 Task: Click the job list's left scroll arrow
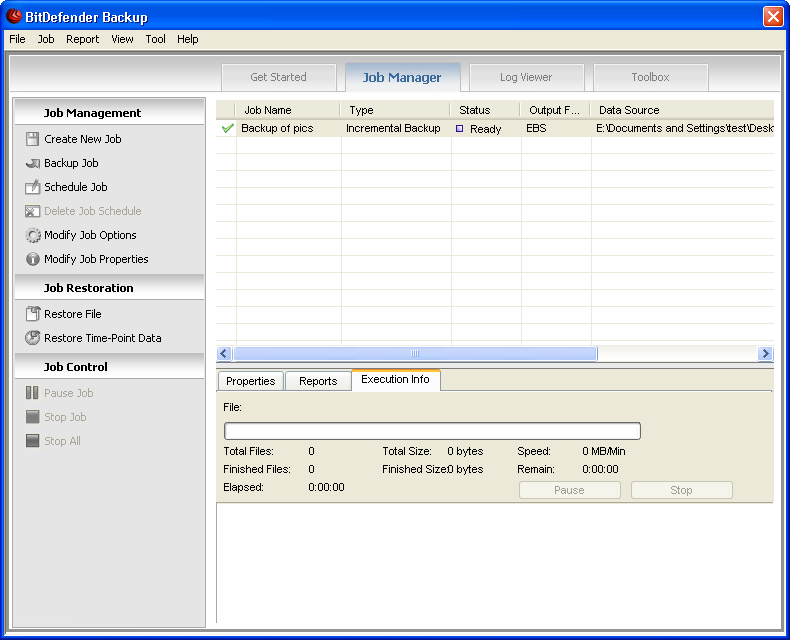click(x=224, y=354)
